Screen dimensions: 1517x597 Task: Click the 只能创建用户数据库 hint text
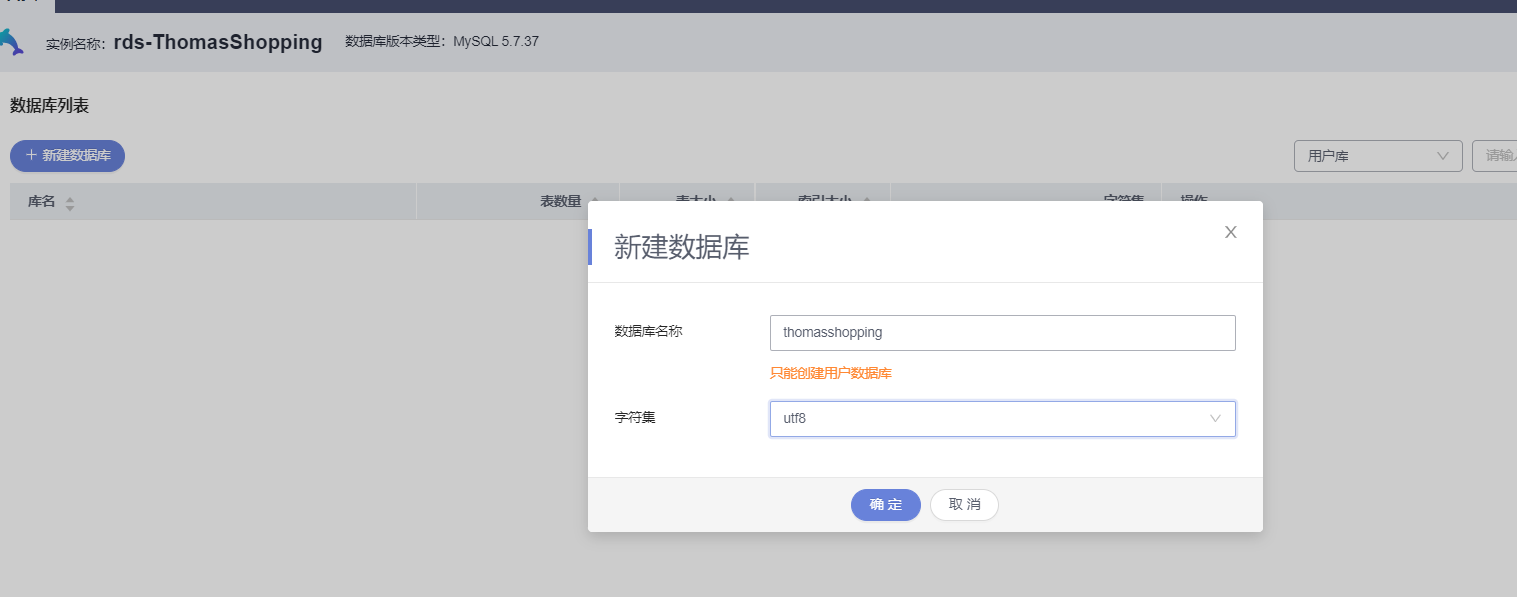[x=831, y=374]
